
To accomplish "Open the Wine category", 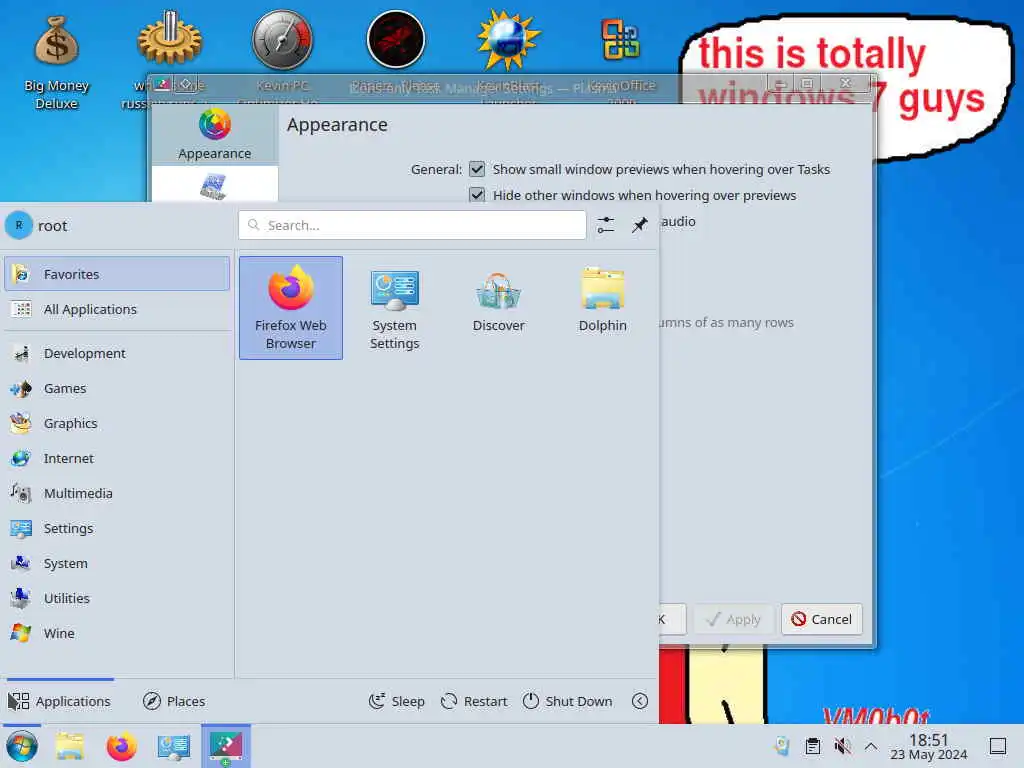I will (117, 633).
